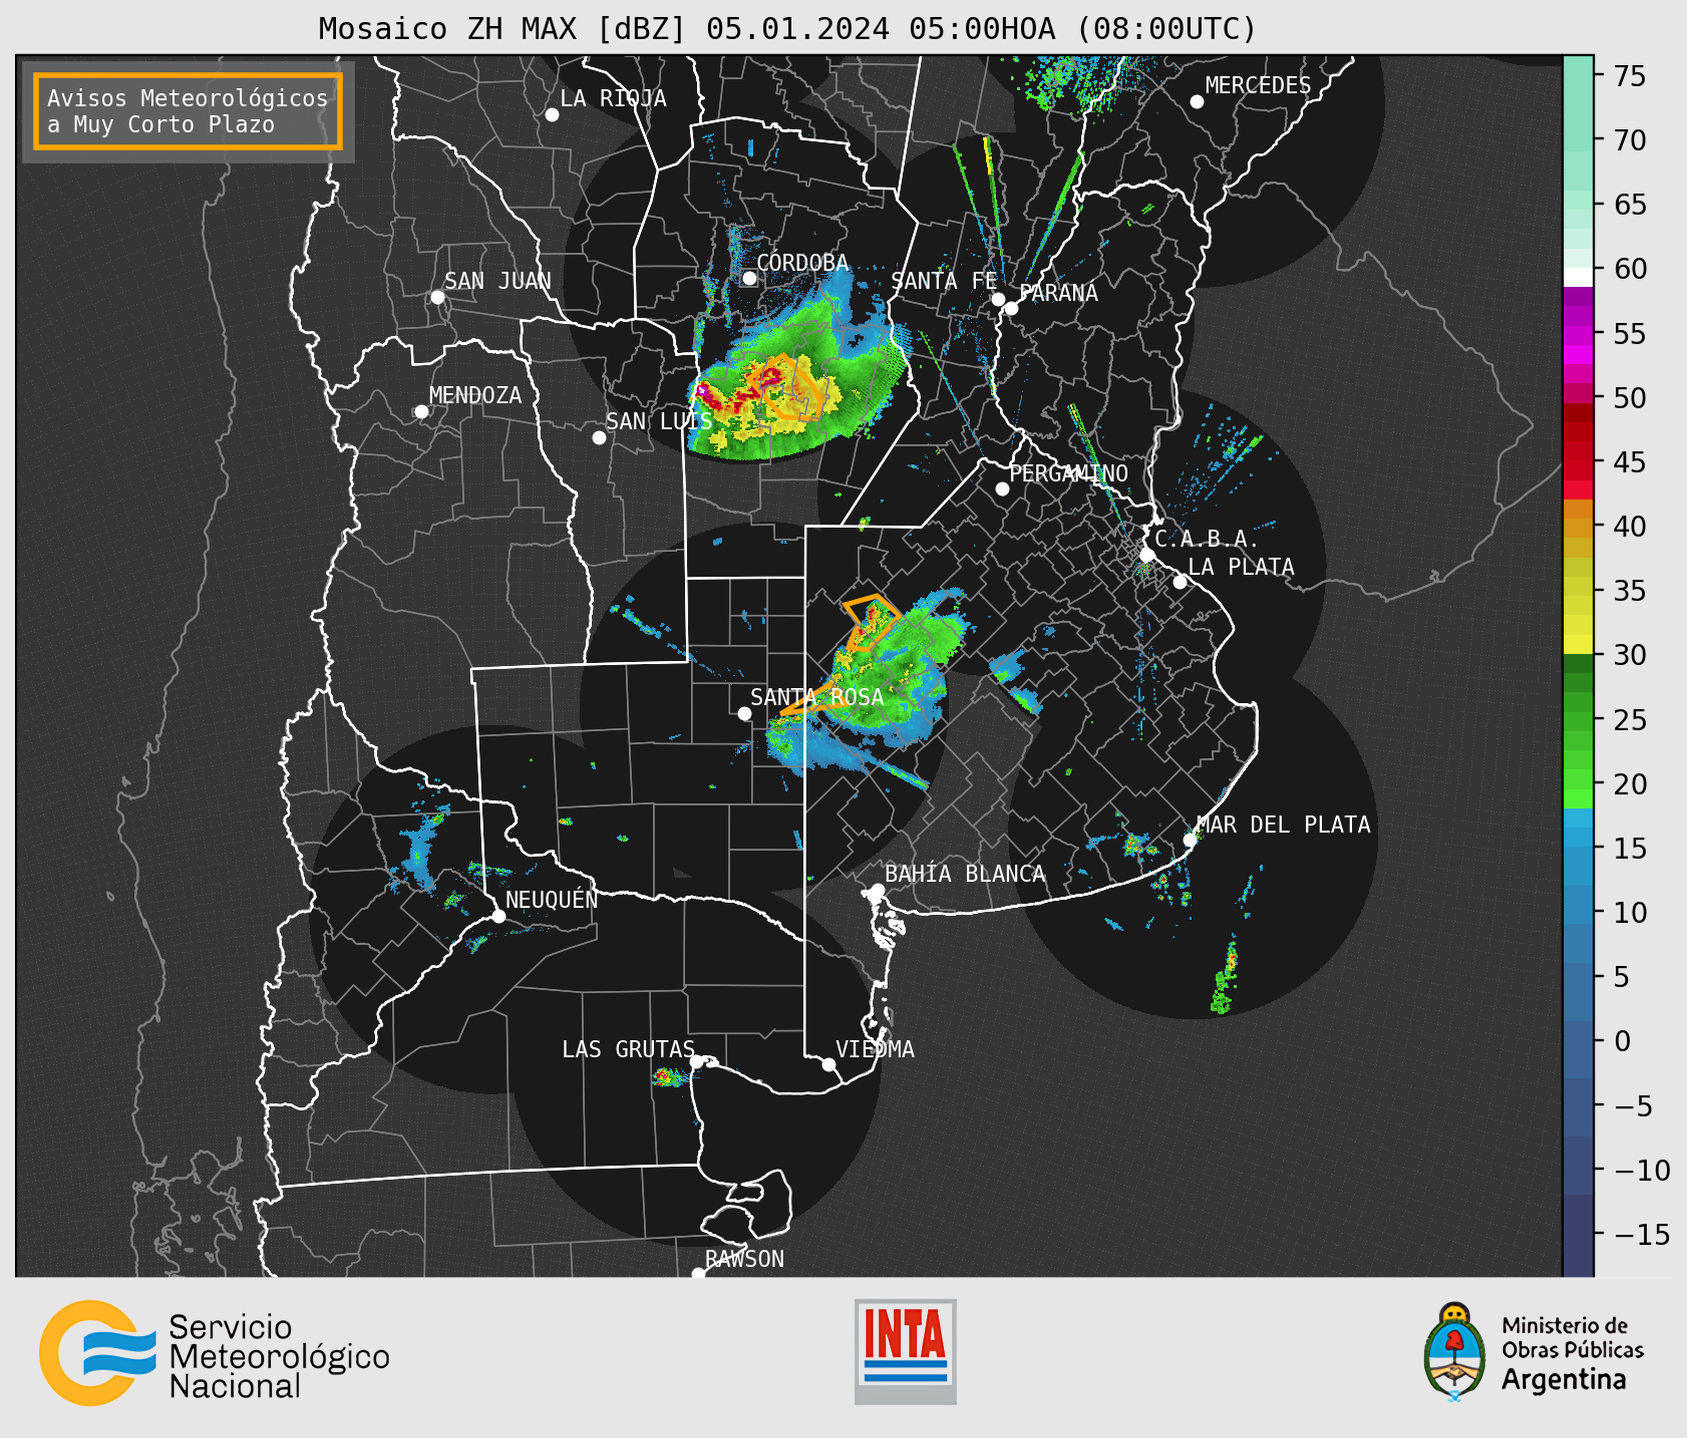Click the radar echo cluster near Las Grutas

668,1077
